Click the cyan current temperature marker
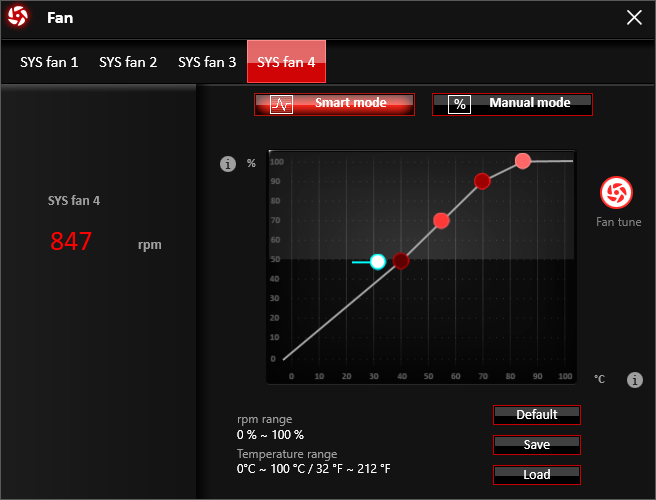656x500 pixels. click(x=377, y=261)
